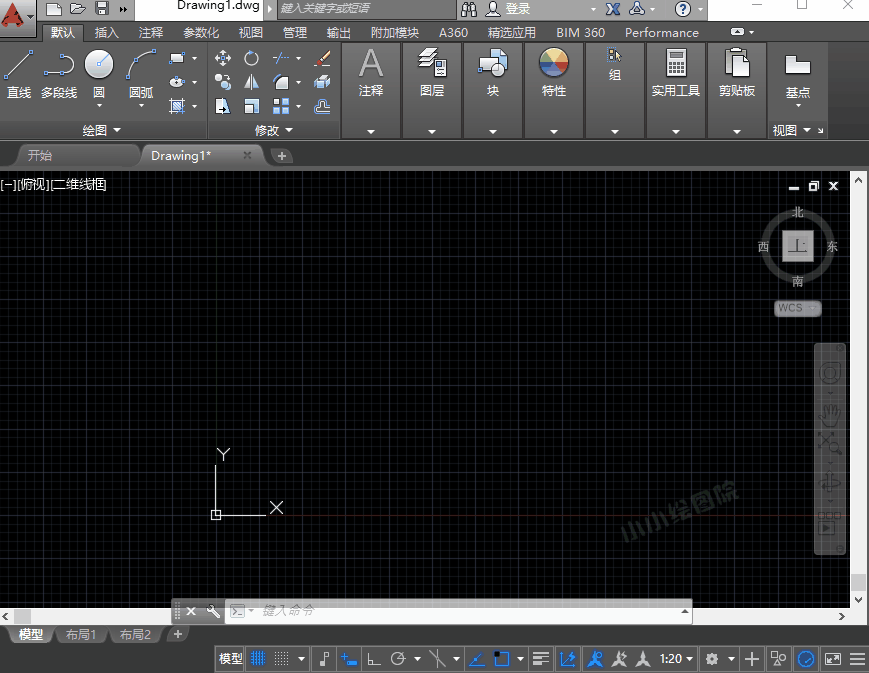This screenshot has width=869, height=673.
Task: Choose the Rectangle draw tool
Action: click(177, 58)
